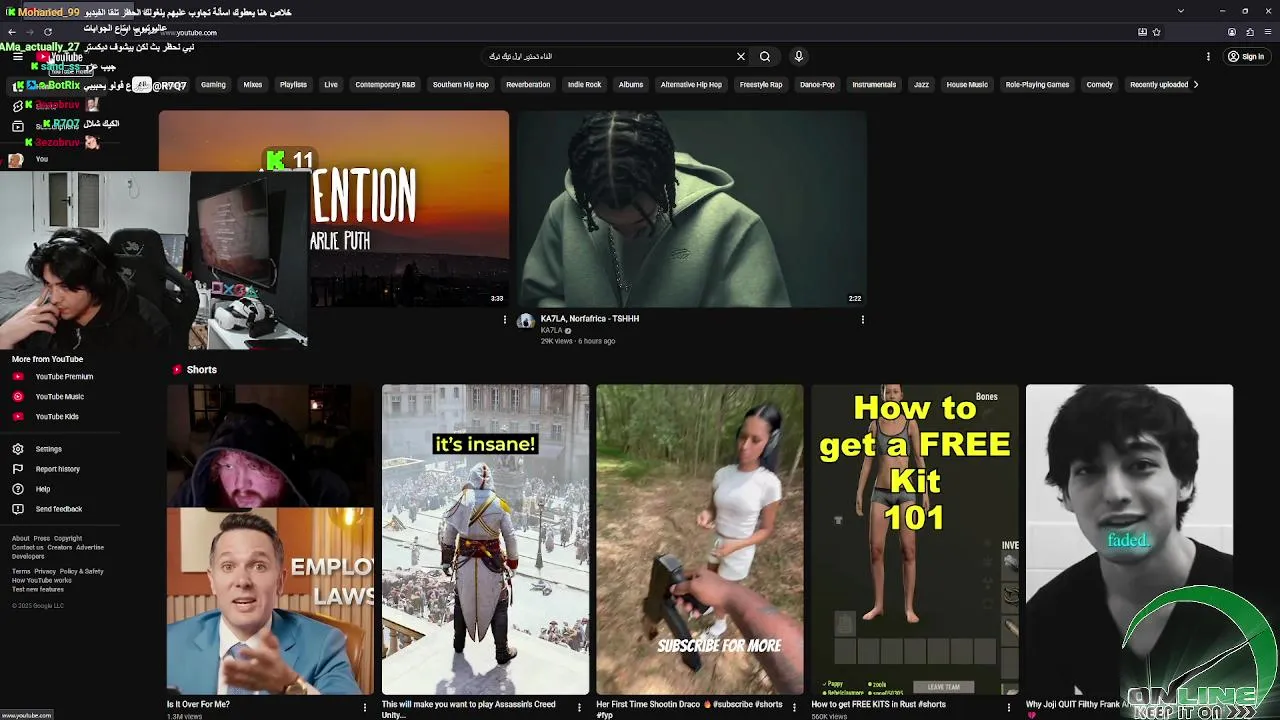Image resolution: width=1280 pixels, height=720 pixels.
Task: Filter by the Indie Rock chip
Action: (584, 85)
